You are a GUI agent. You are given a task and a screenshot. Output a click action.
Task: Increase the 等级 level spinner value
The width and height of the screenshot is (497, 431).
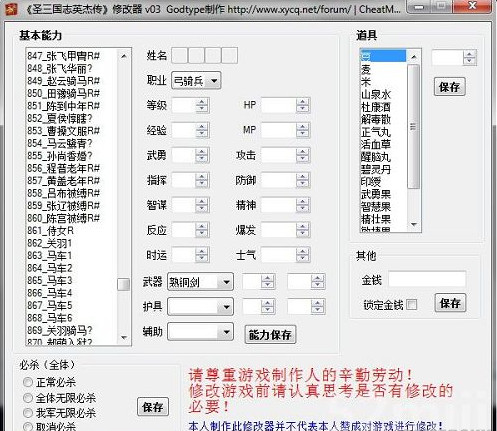(202, 102)
